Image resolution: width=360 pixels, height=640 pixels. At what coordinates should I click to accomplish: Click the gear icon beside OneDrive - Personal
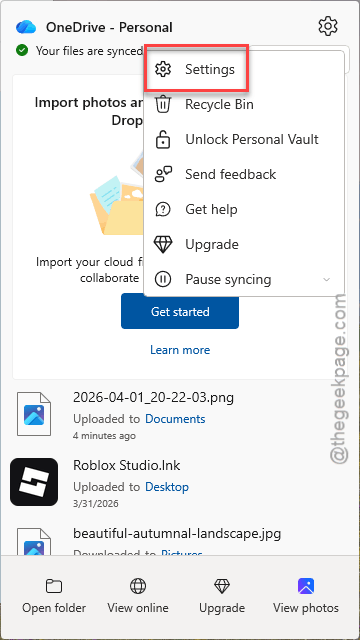[328, 26]
